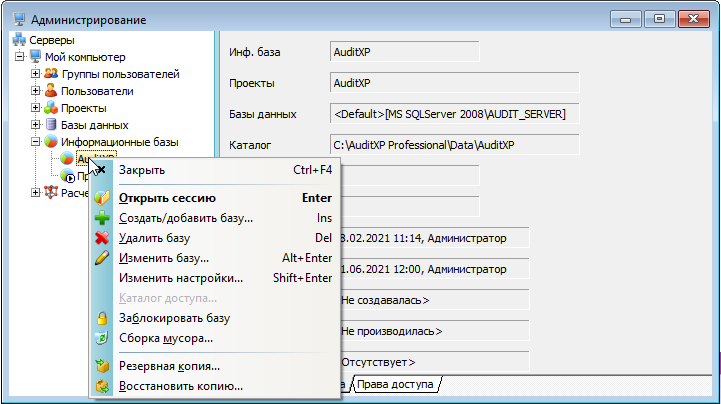
Task: Select Серверы root tree item
Action: [52, 40]
